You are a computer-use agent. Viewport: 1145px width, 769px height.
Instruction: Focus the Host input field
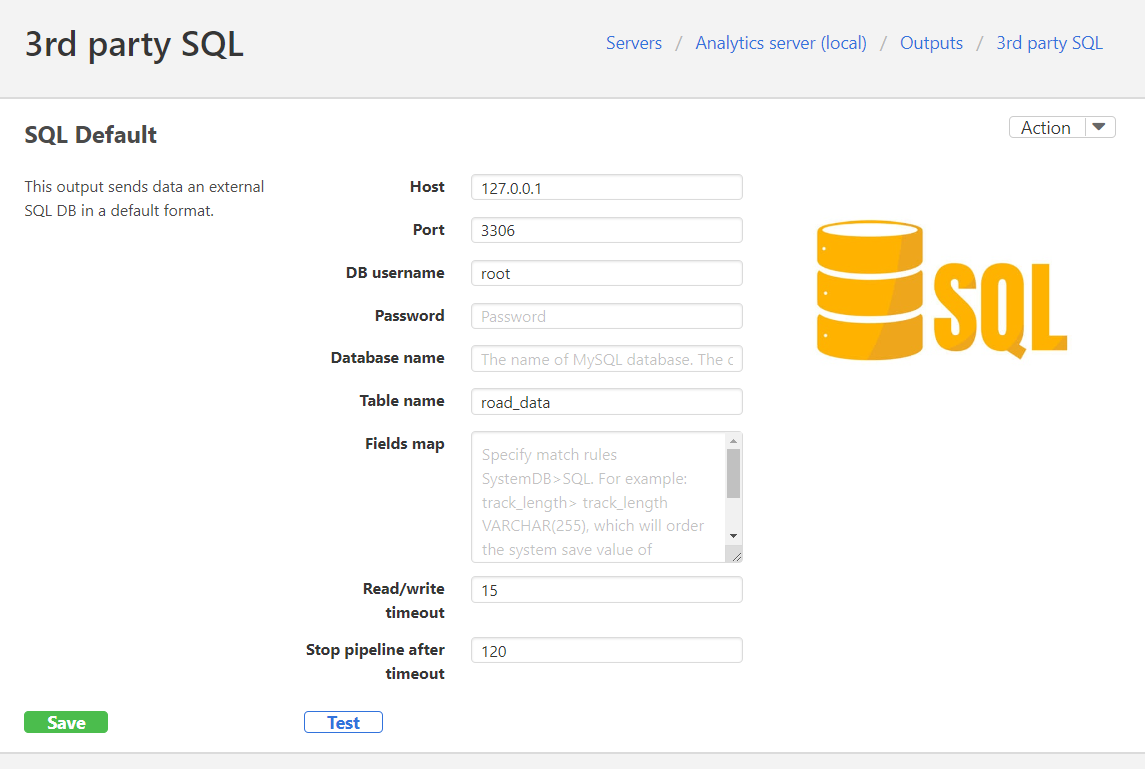(x=607, y=188)
